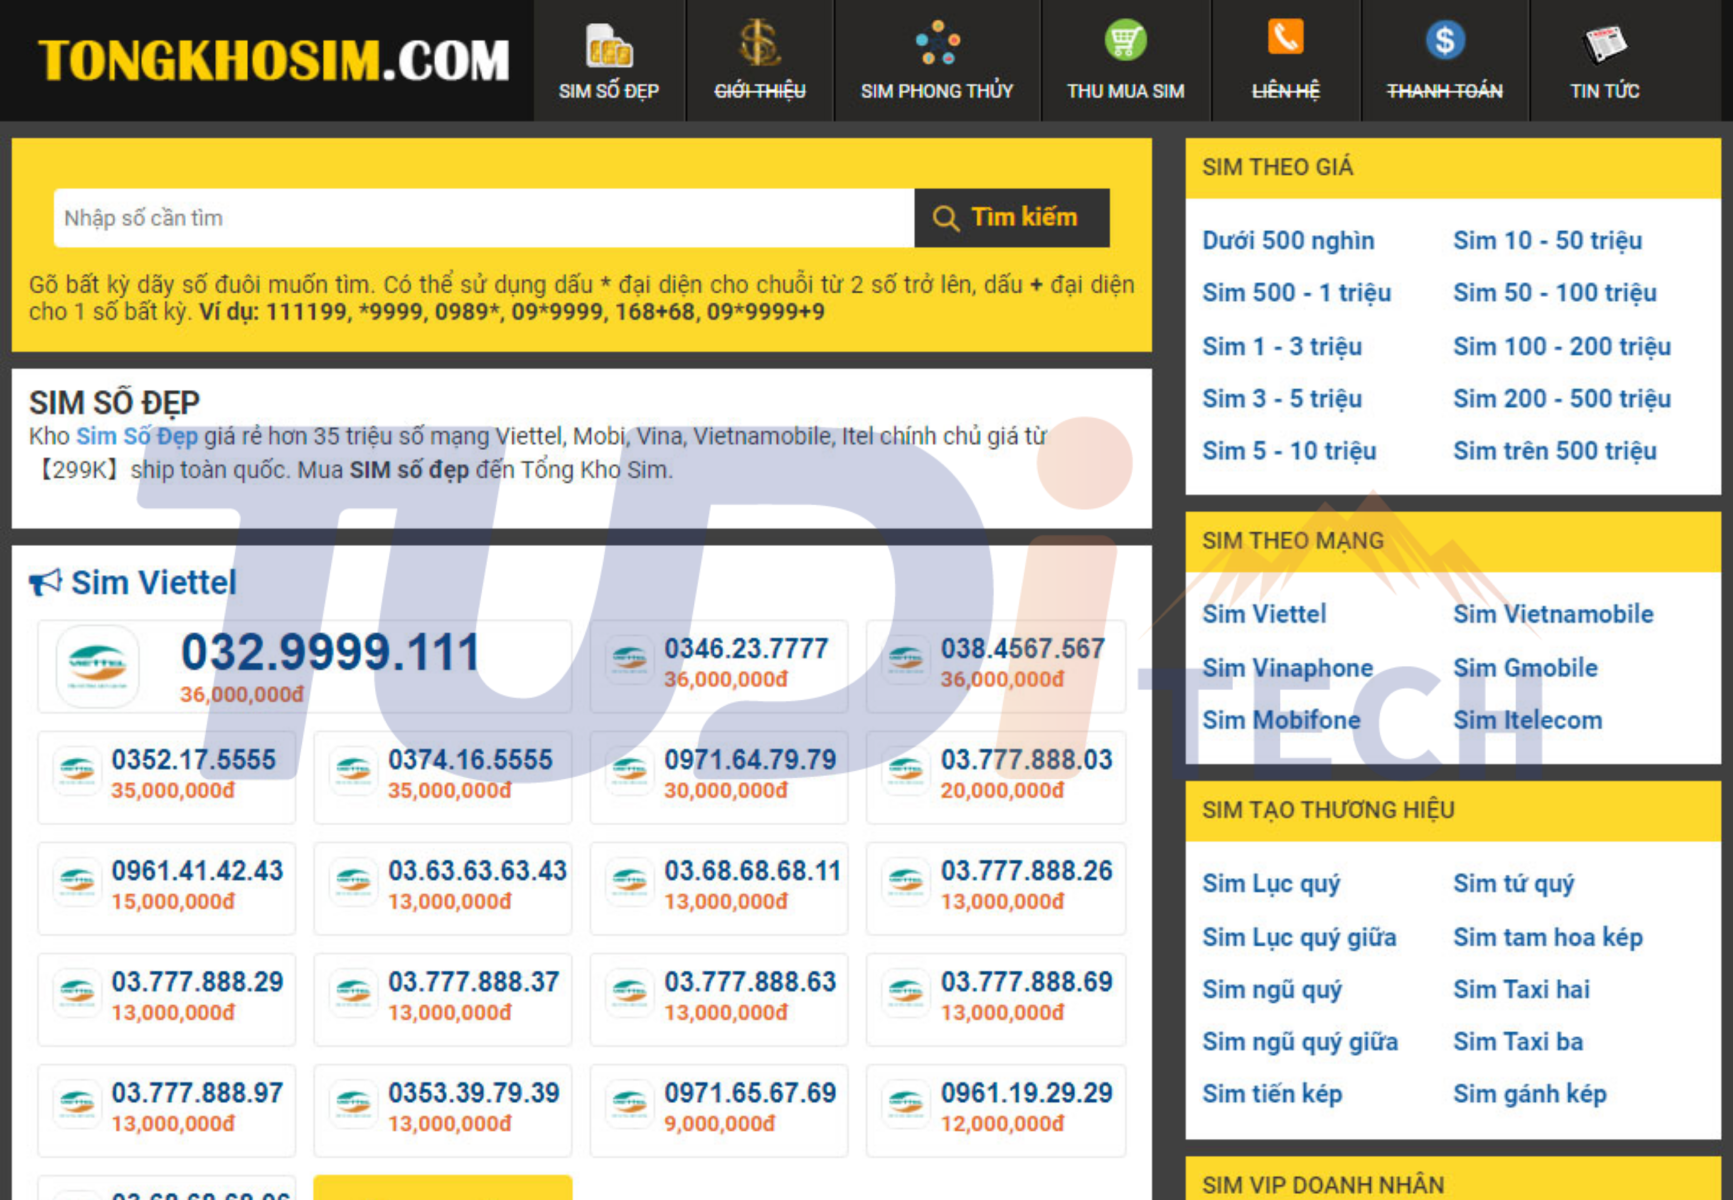Select phone number 03.777.888.69

coord(1026,982)
